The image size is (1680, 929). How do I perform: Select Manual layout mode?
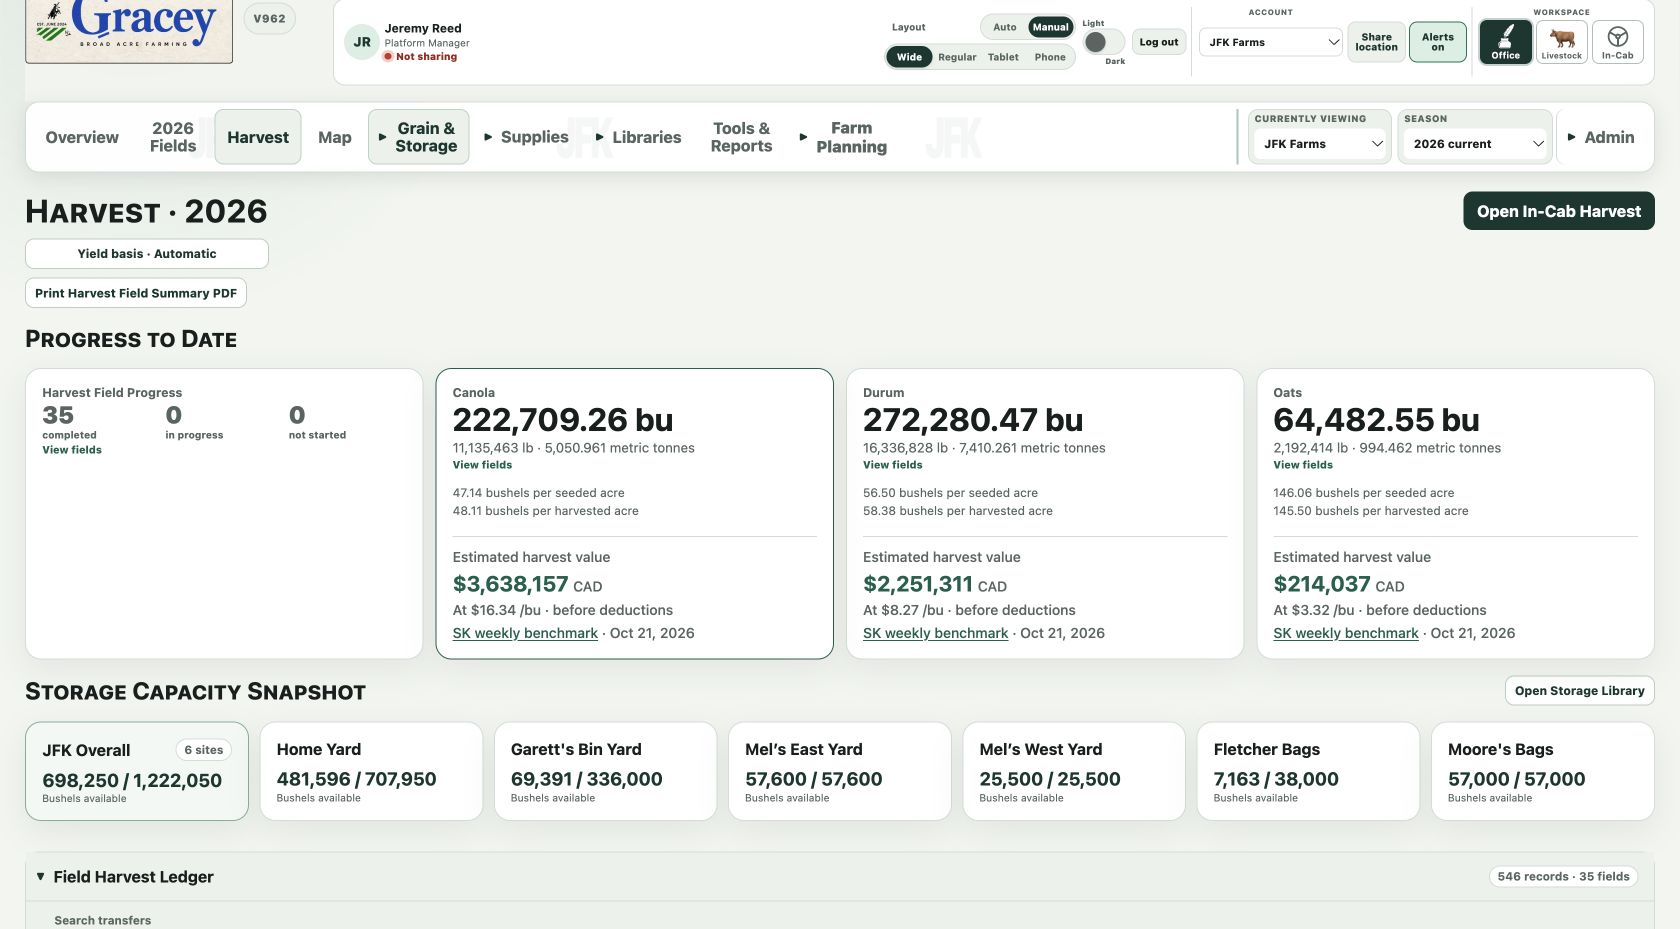click(1050, 27)
